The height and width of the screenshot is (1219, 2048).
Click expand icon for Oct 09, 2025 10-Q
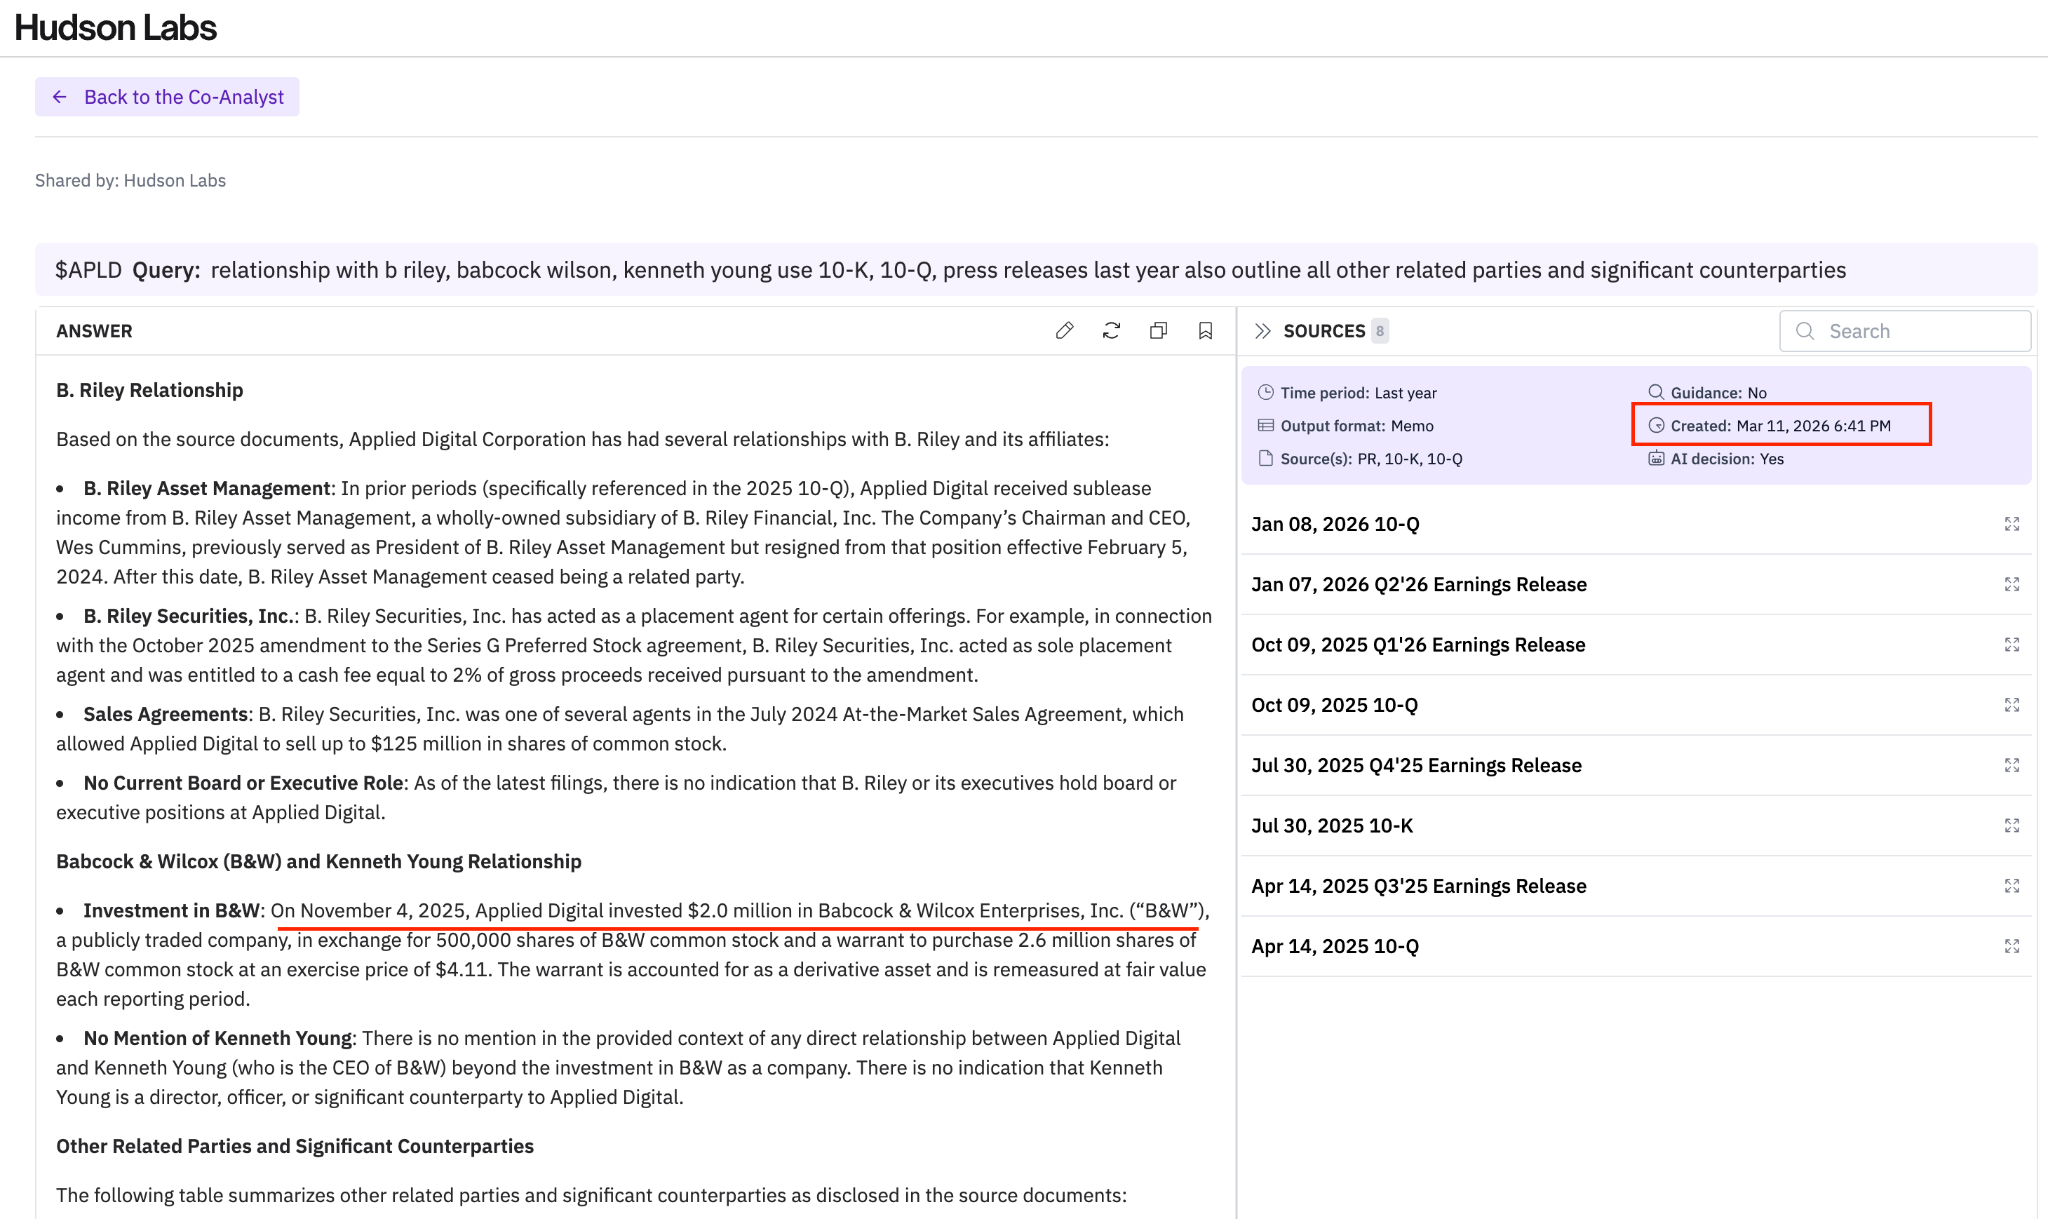click(x=2011, y=705)
